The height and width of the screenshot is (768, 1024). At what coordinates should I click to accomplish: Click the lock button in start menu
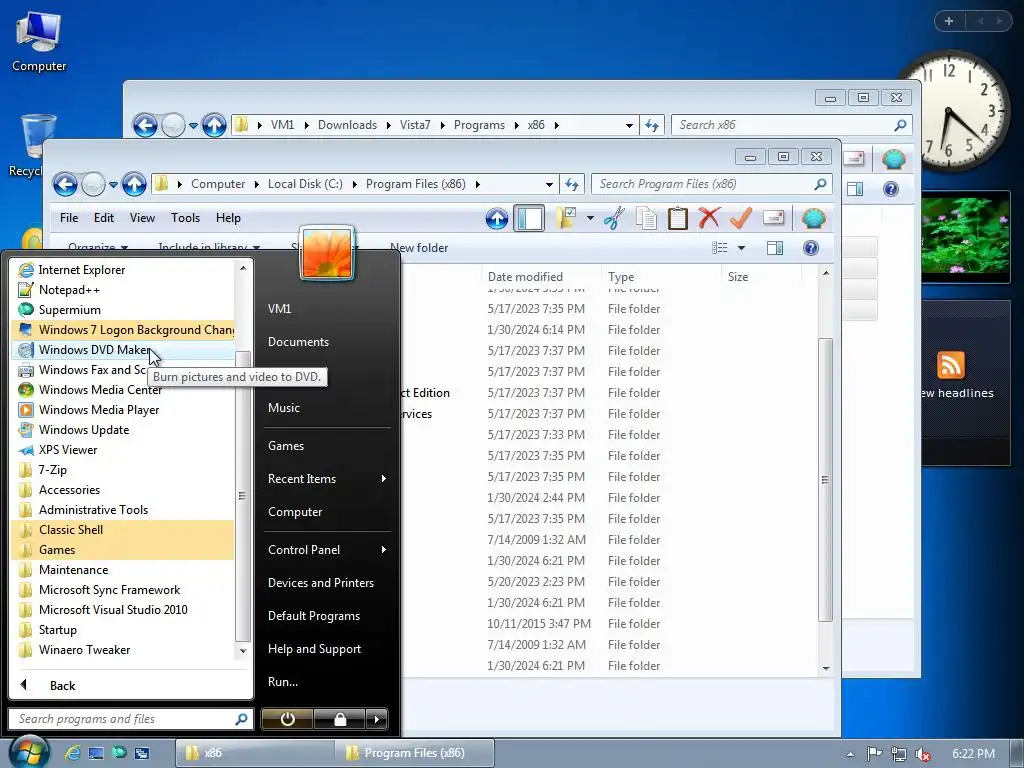click(x=340, y=719)
